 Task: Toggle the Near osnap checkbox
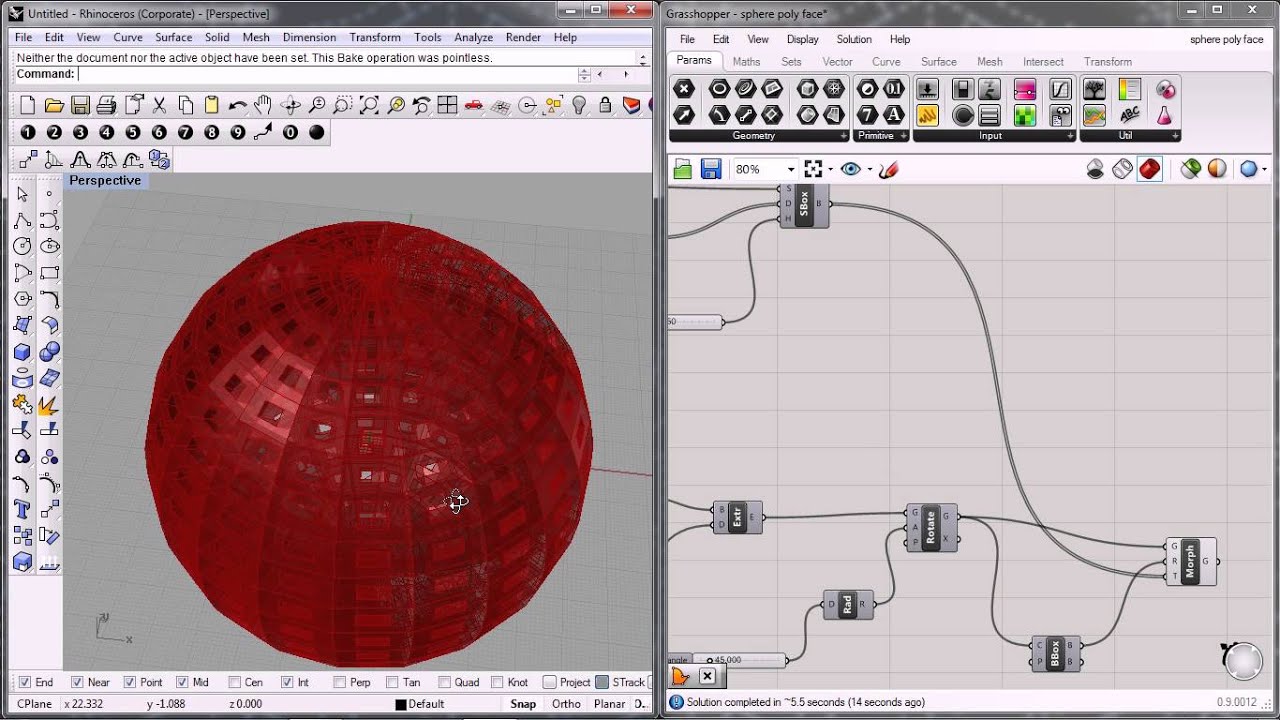pos(77,682)
